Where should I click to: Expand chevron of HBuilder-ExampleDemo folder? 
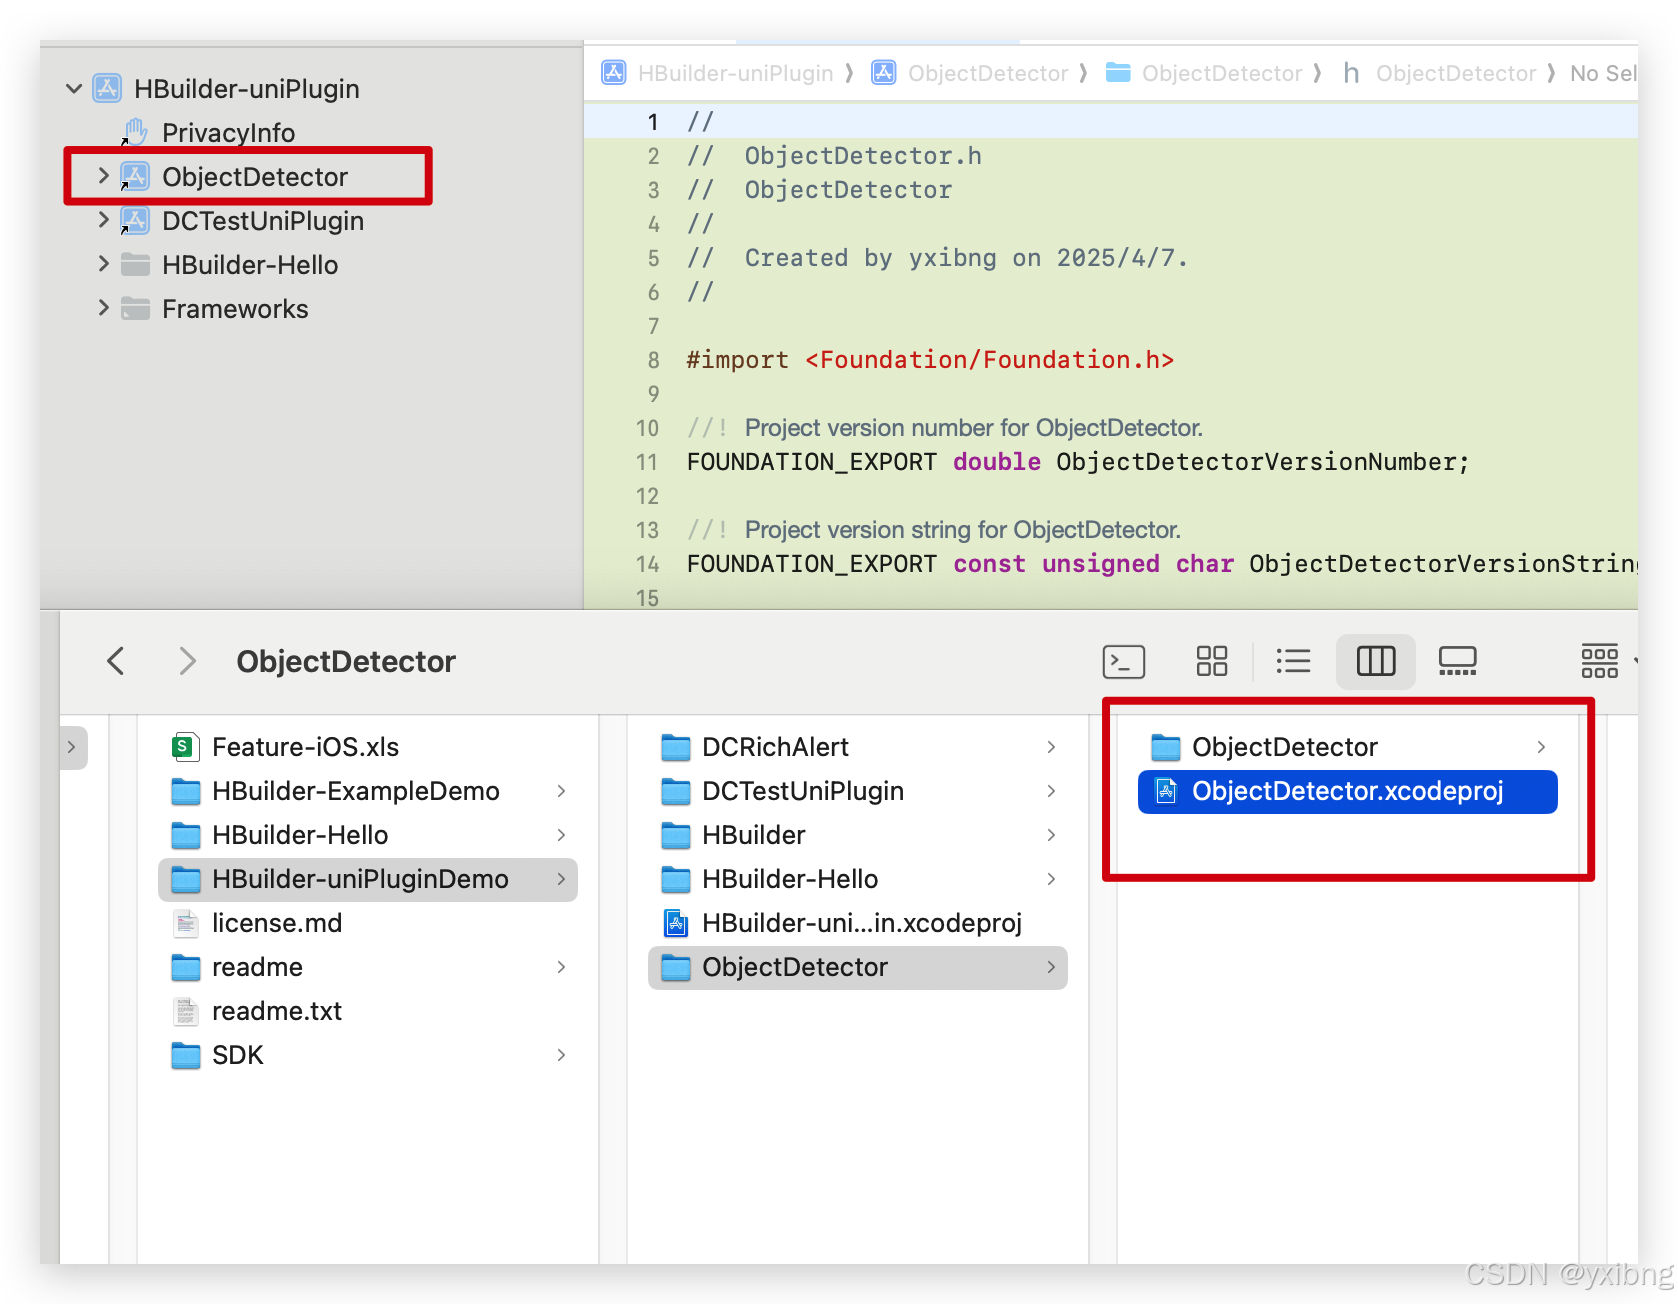(561, 791)
